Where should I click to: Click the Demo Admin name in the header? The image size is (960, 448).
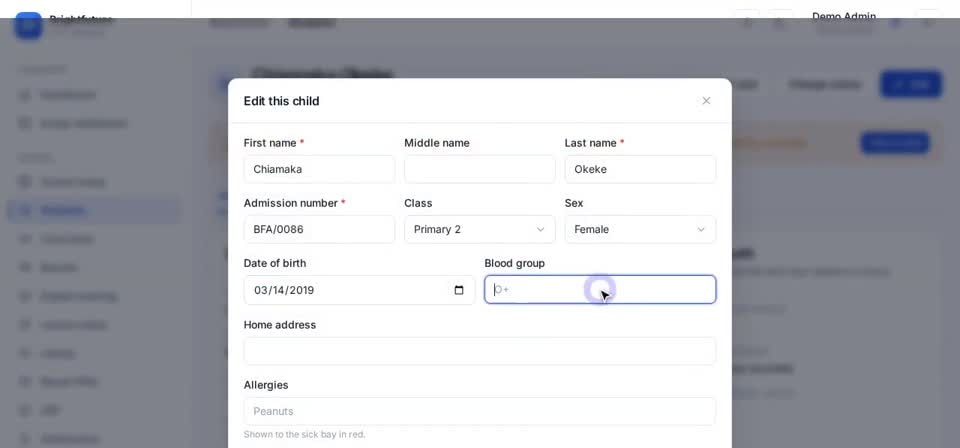844,17
